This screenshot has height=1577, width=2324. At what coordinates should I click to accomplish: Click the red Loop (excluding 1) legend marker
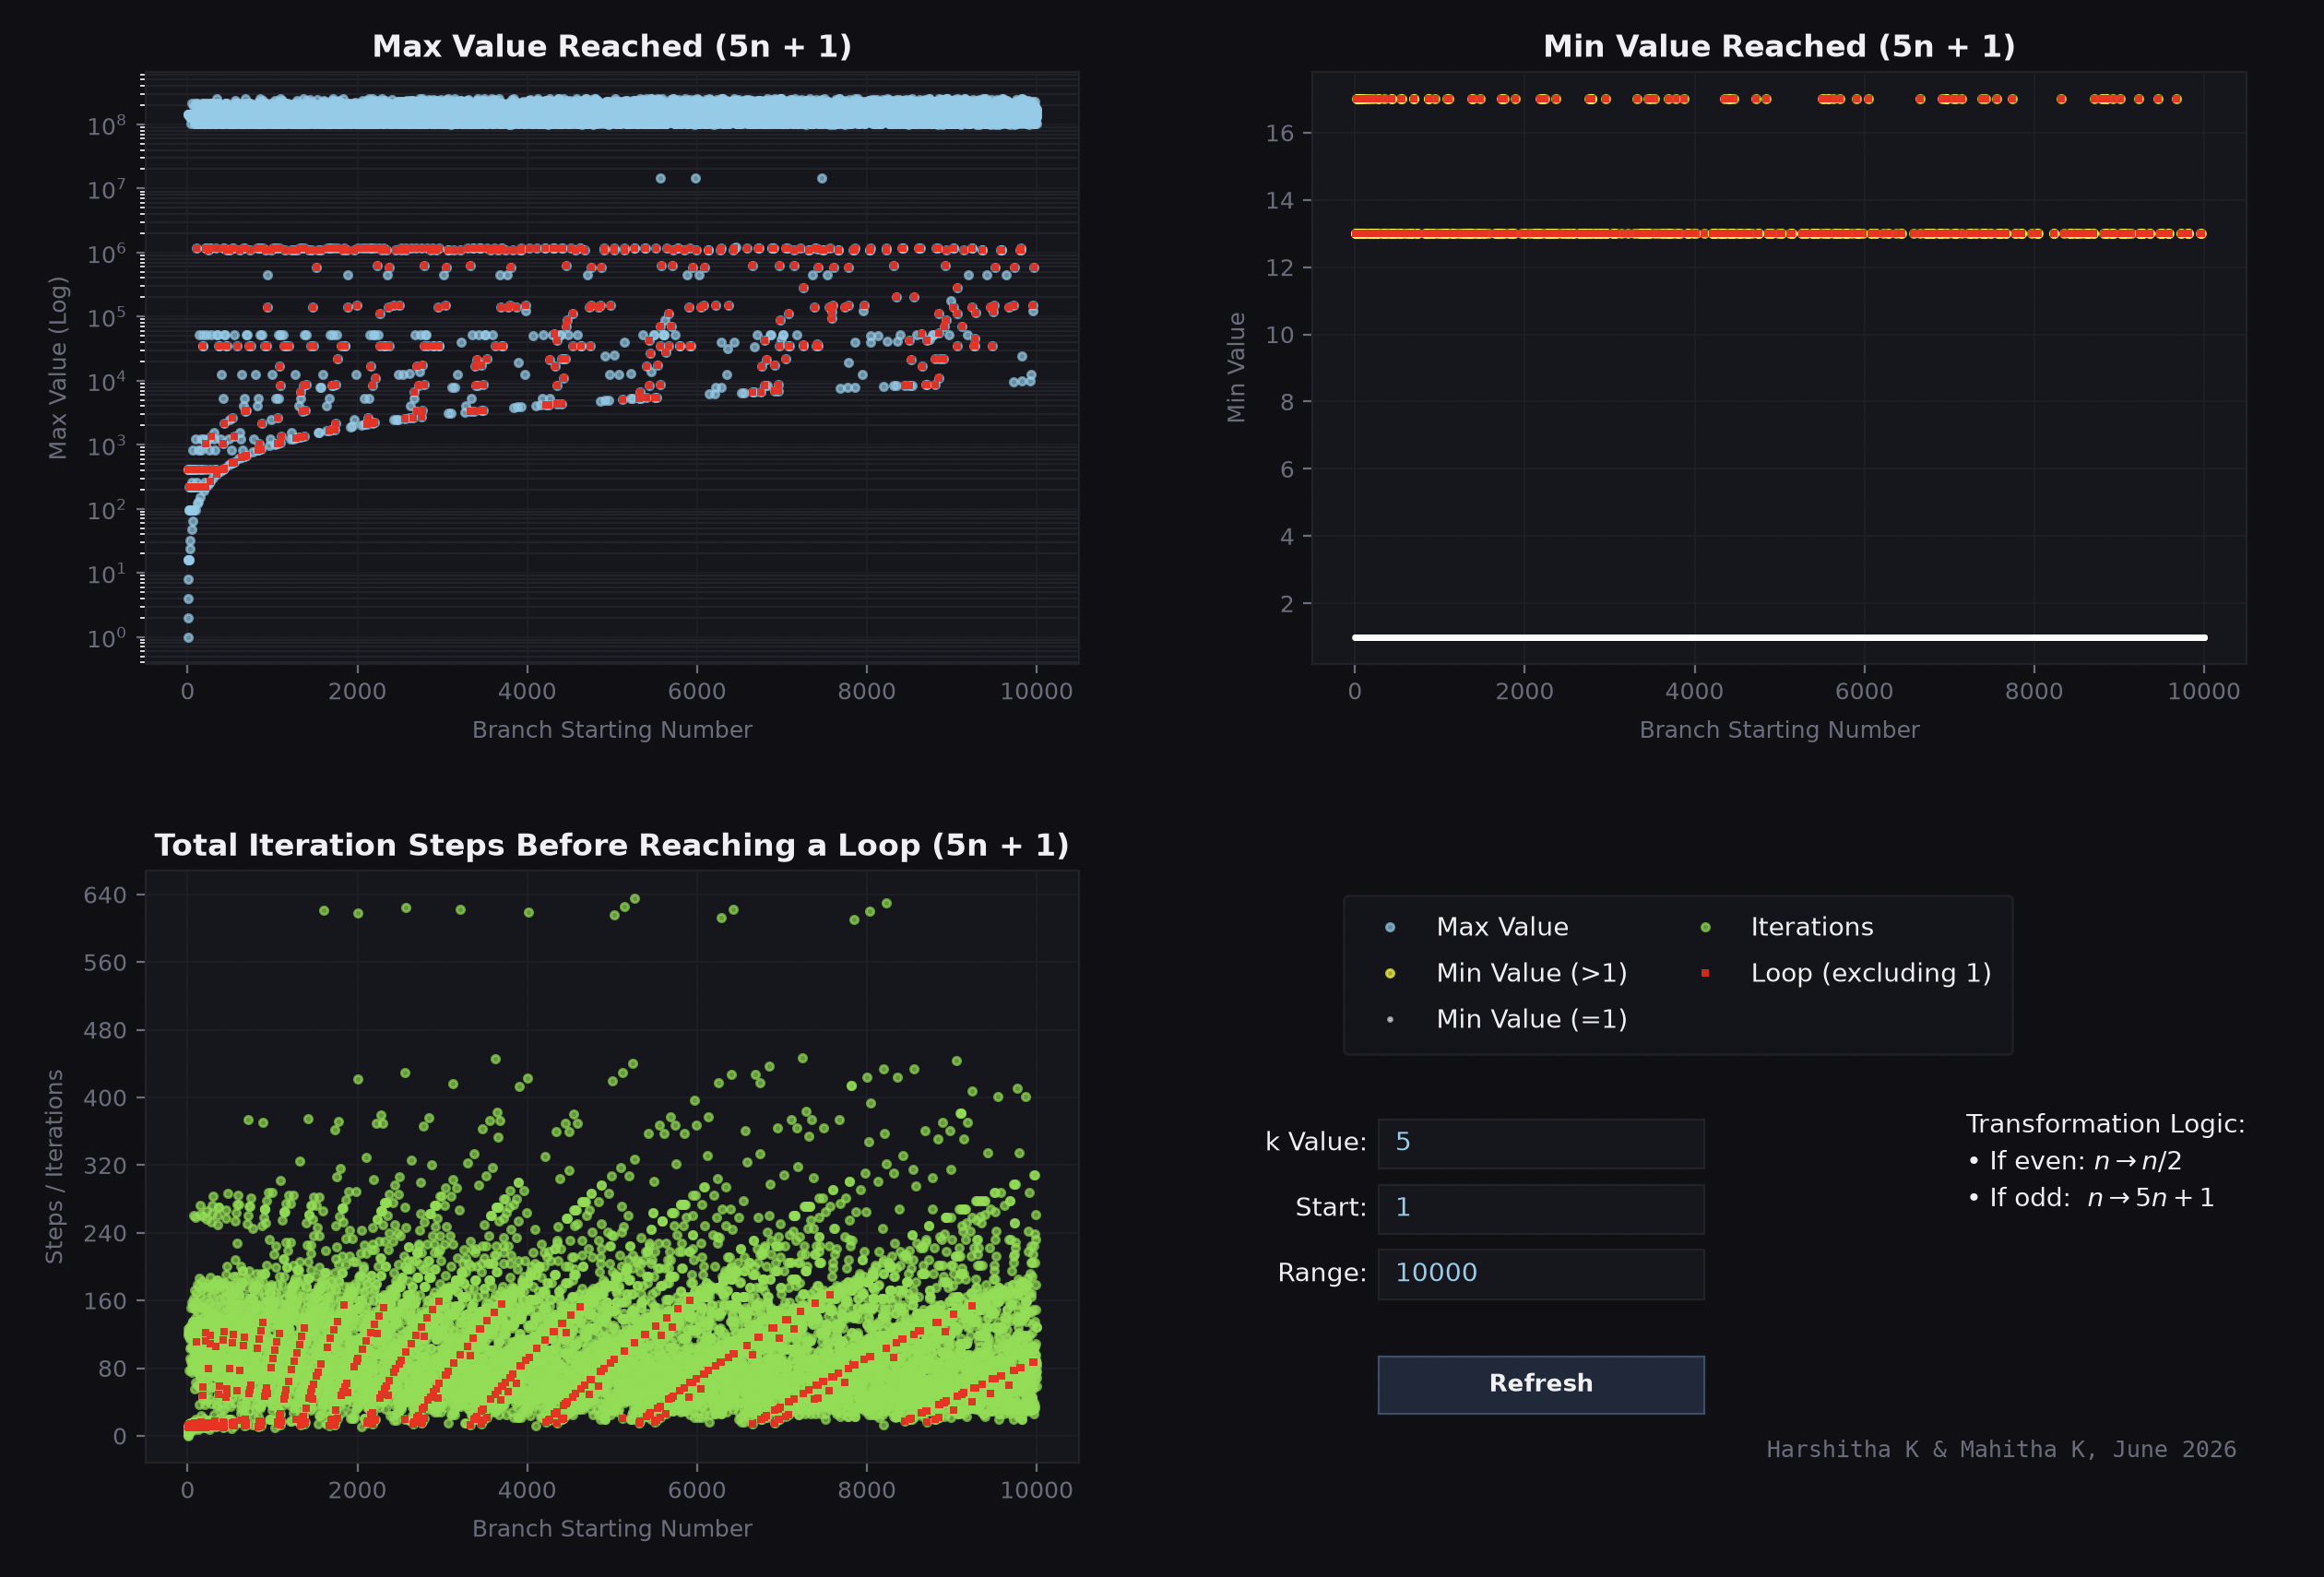click(1705, 974)
